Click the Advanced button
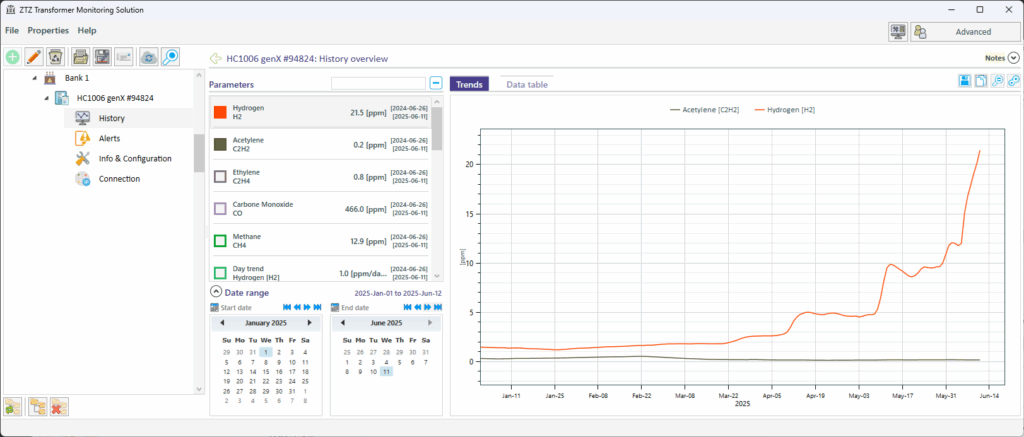Image resolution: width=1024 pixels, height=437 pixels. (964, 32)
